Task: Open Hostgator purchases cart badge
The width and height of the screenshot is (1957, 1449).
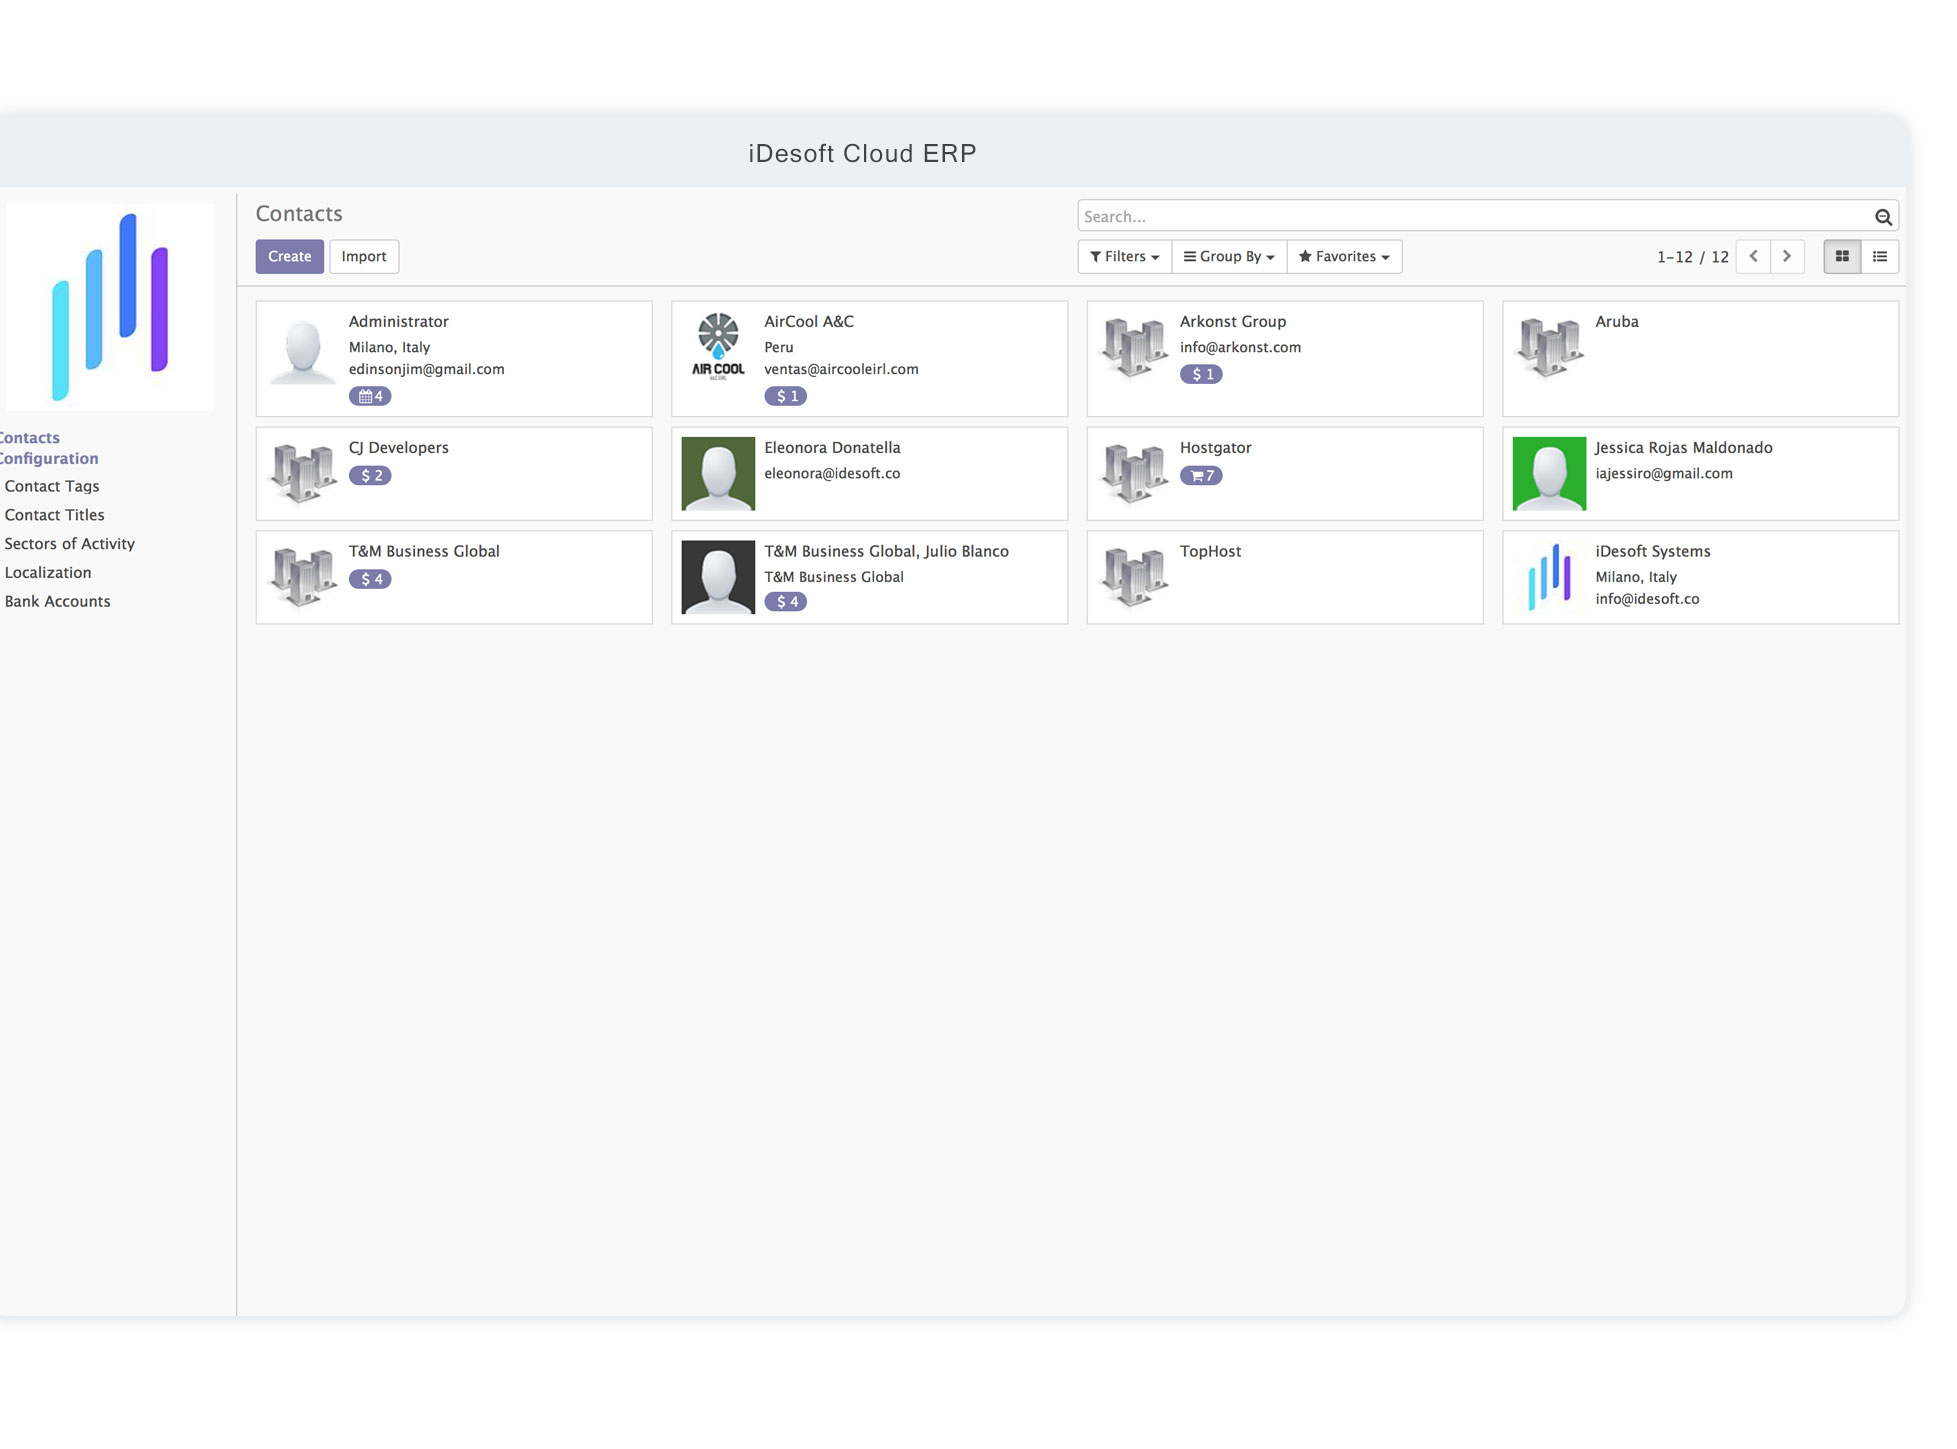Action: [x=1201, y=476]
